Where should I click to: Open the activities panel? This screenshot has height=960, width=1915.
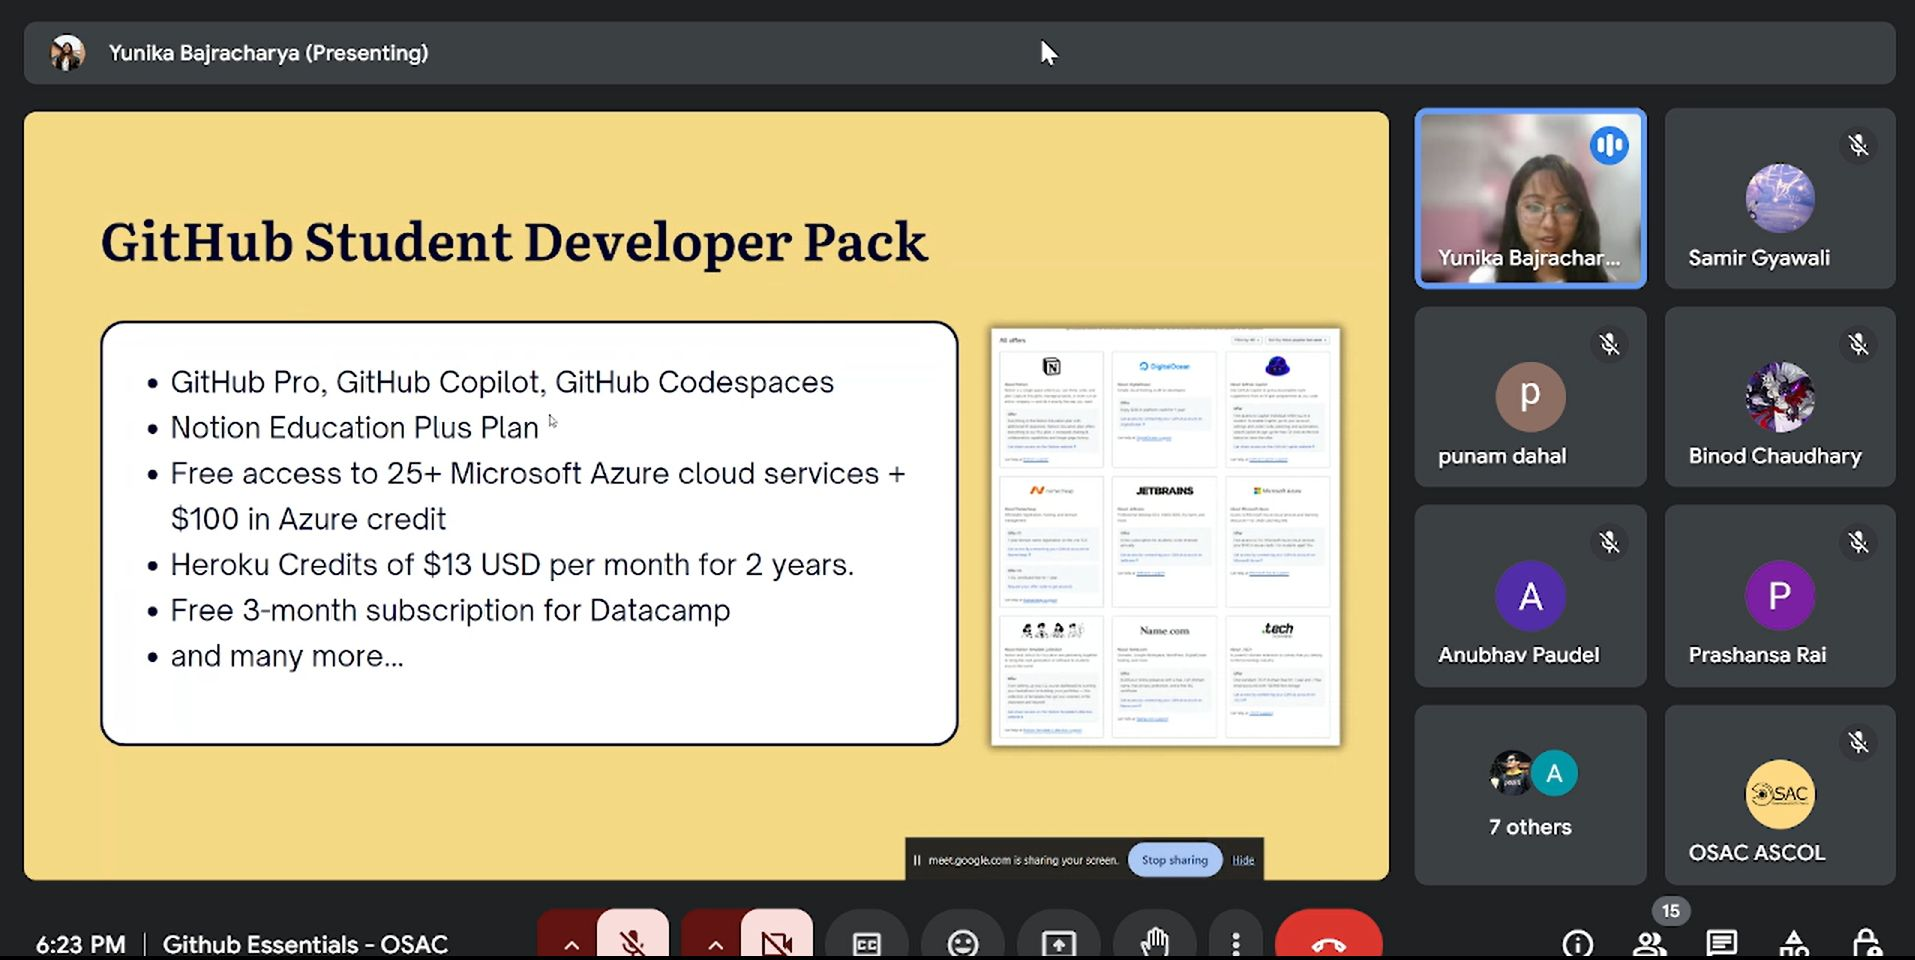click(1794, 943)
